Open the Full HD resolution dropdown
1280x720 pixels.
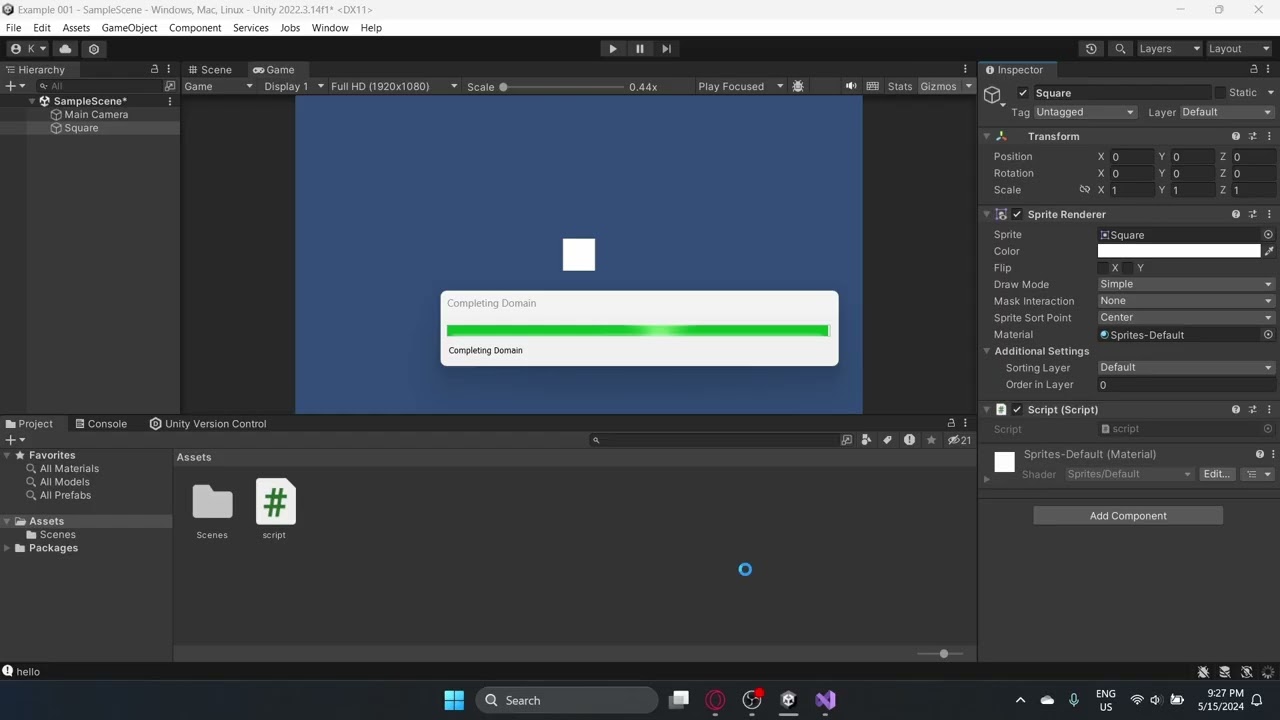(x=394, y=86)
